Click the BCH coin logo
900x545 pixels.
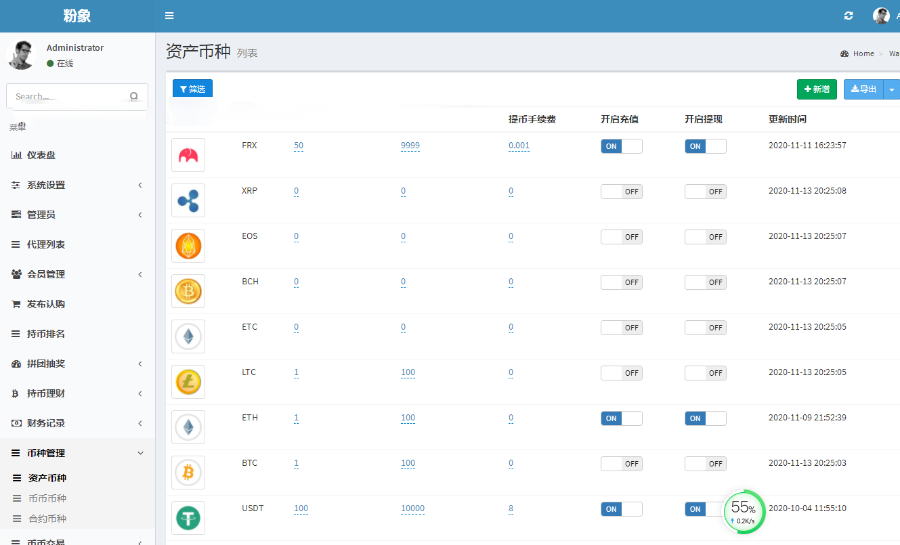coord(188,291)
